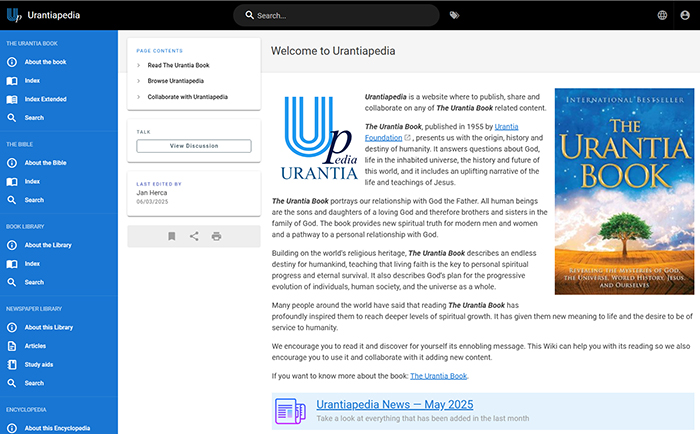The image size is (700, 434).
Task: Click the magnifier icon in search bar
Action: [x=250, y=15]
